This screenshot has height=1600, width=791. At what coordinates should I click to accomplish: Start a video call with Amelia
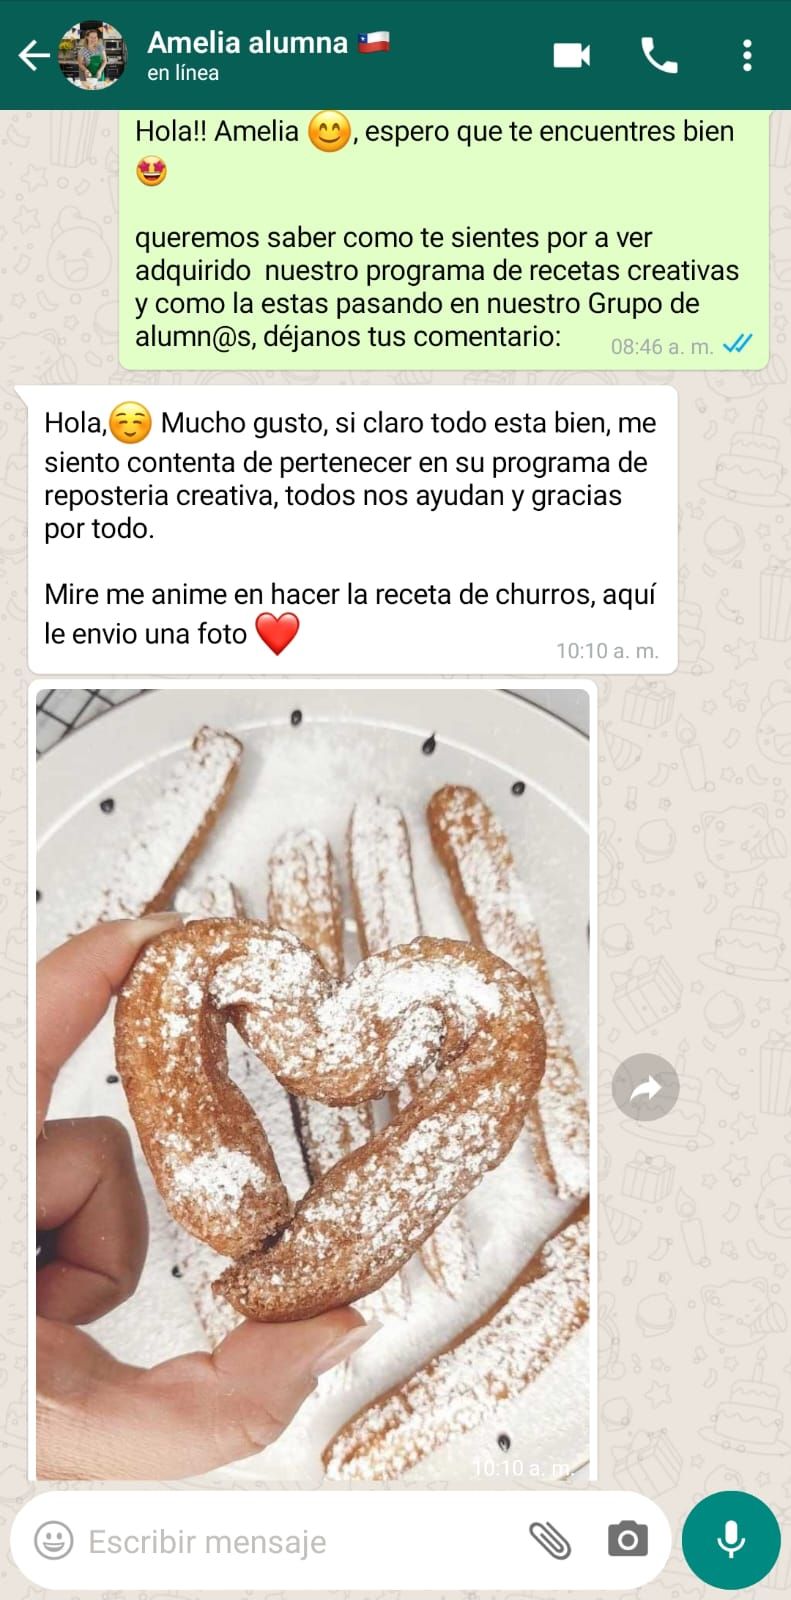(x=572, y=55)
